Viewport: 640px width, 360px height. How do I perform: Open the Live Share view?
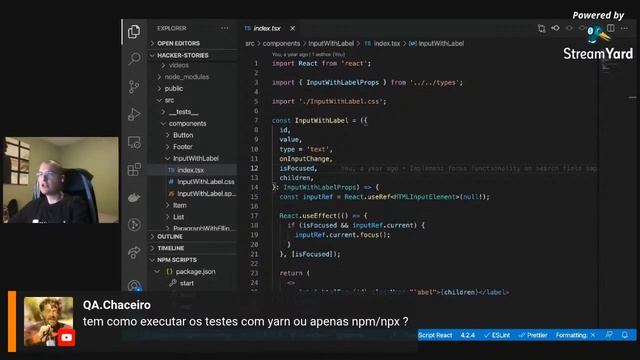pos(134,252)
